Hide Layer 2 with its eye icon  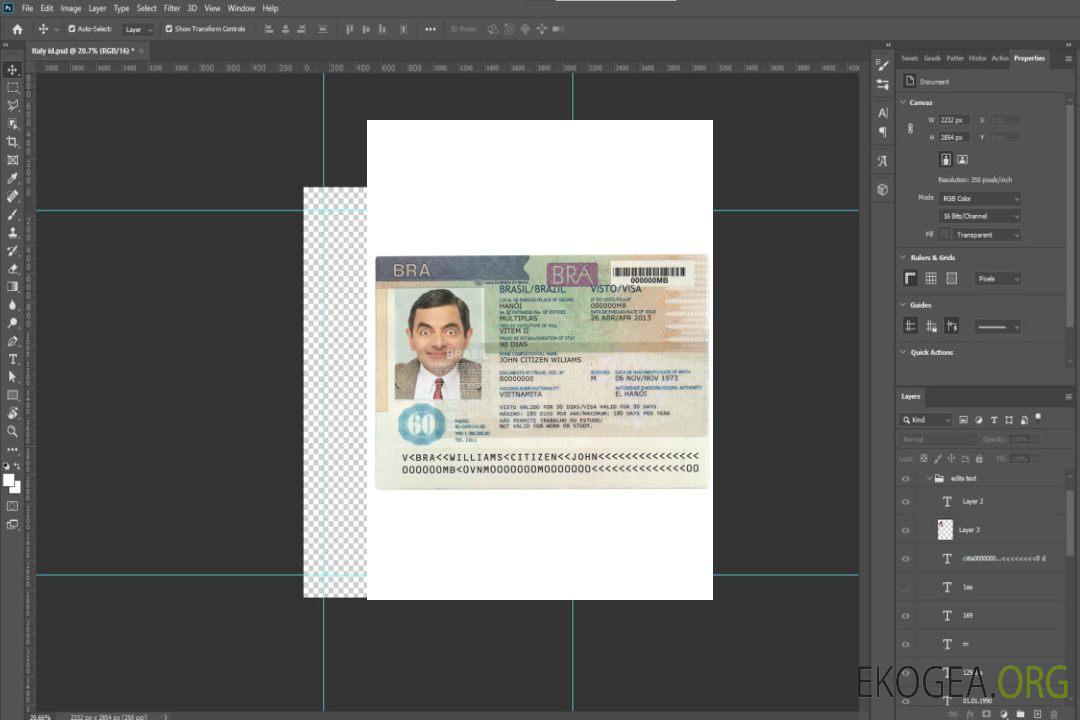click(906, 502)
